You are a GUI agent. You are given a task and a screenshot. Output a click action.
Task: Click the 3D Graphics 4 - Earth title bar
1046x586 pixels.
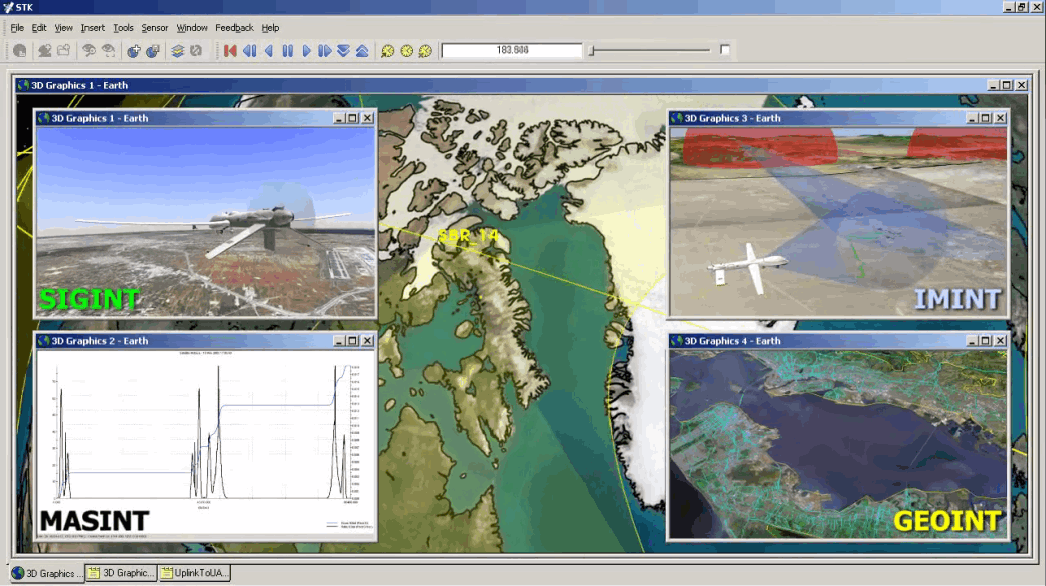[x=839, y=341]
